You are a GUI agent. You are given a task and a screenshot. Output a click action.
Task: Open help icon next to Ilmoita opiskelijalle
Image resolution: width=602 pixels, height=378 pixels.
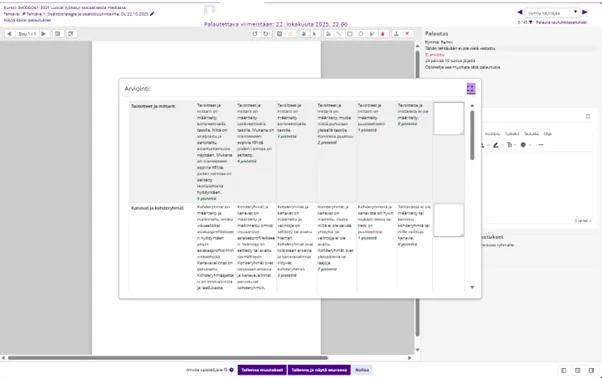coord(232,370)
